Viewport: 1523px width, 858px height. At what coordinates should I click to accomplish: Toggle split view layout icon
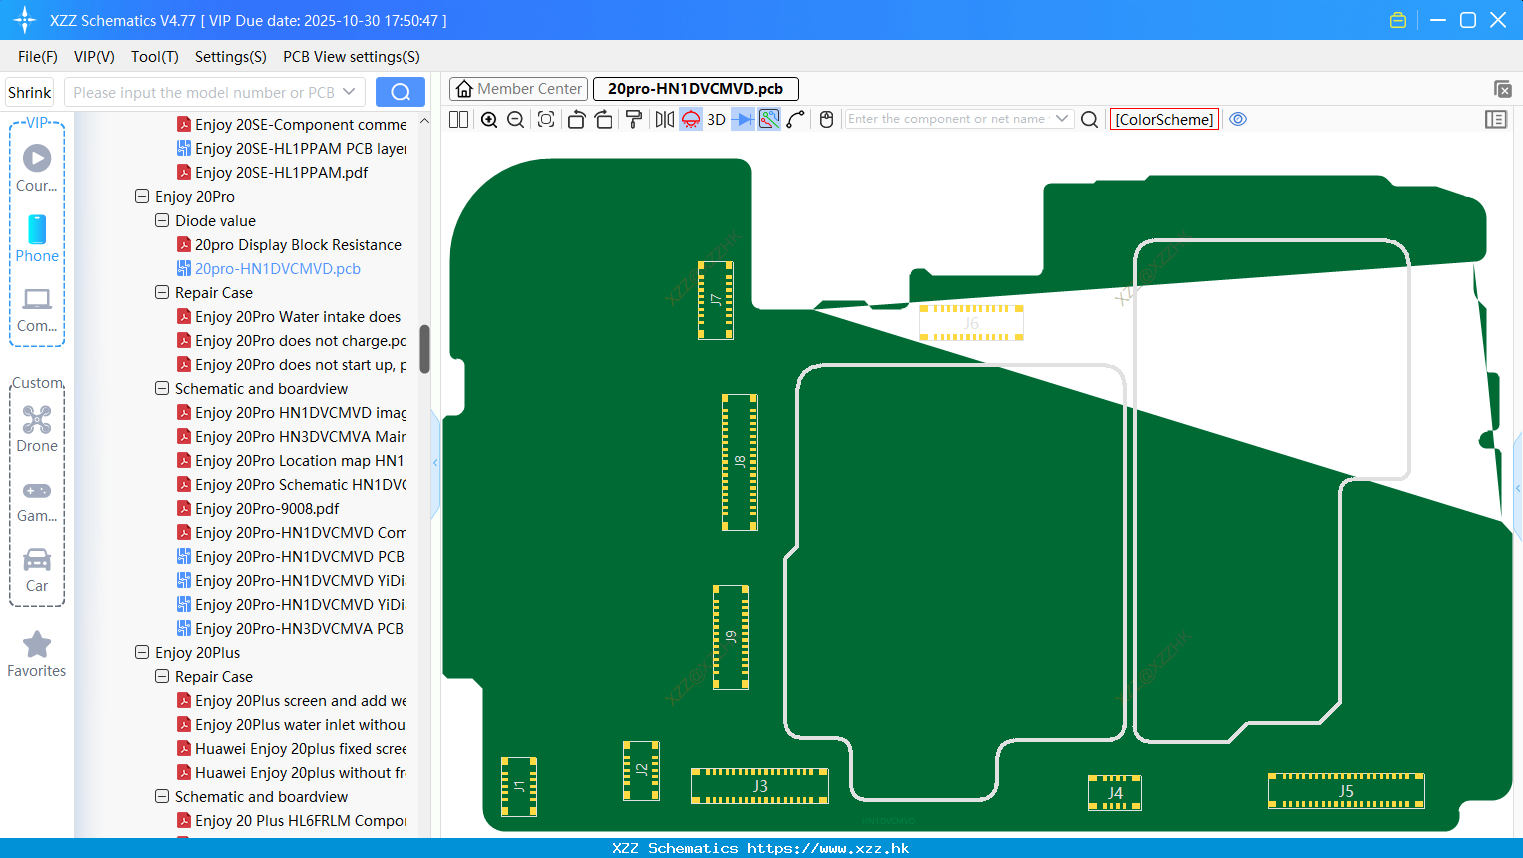pos(459,119)
